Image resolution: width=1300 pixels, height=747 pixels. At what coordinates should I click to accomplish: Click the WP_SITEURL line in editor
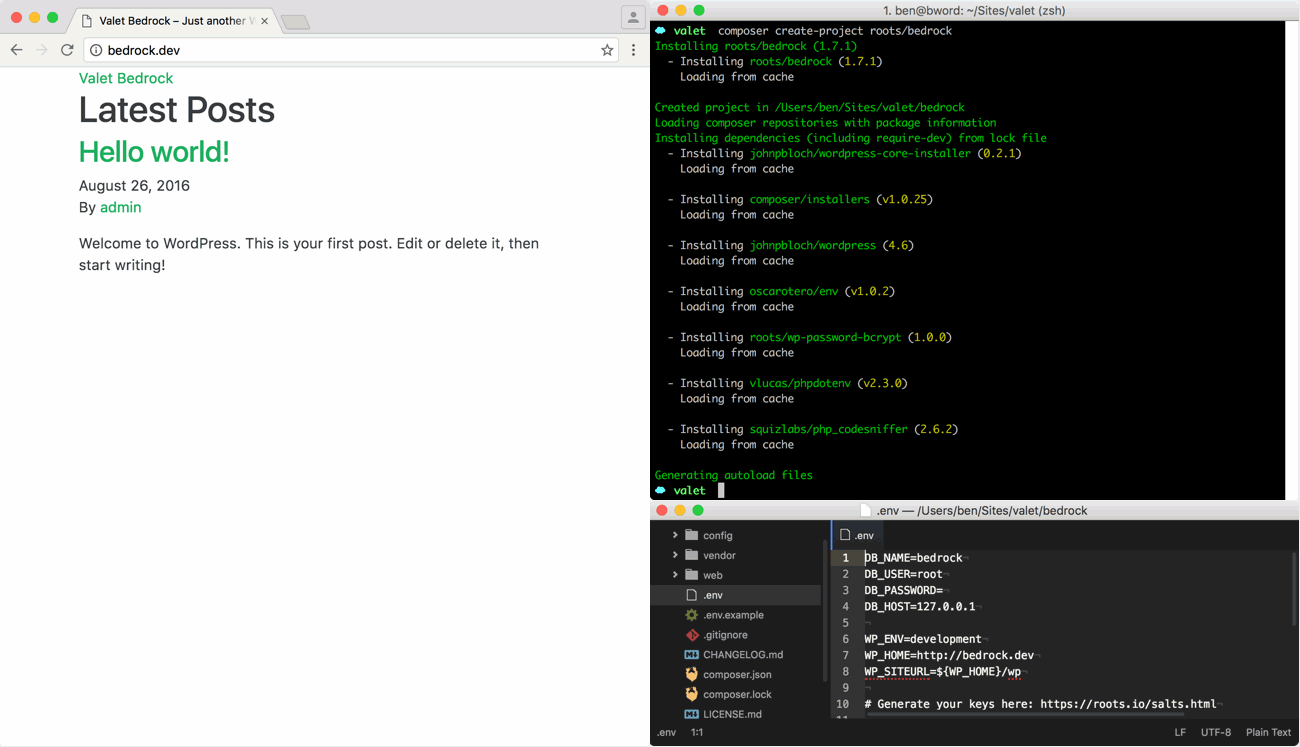click(x=943, y=672)
